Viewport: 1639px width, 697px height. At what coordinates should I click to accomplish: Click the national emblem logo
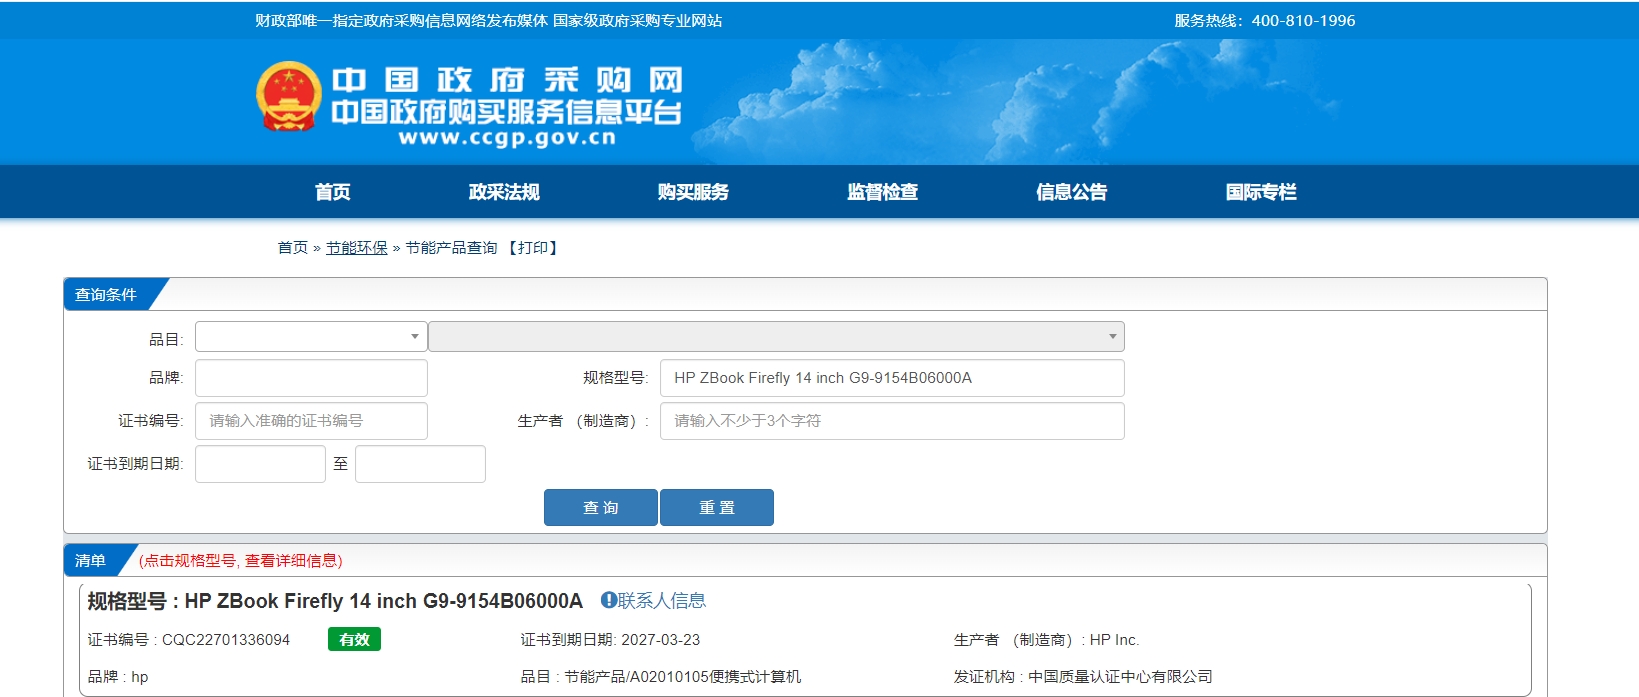tap(289, 97)
